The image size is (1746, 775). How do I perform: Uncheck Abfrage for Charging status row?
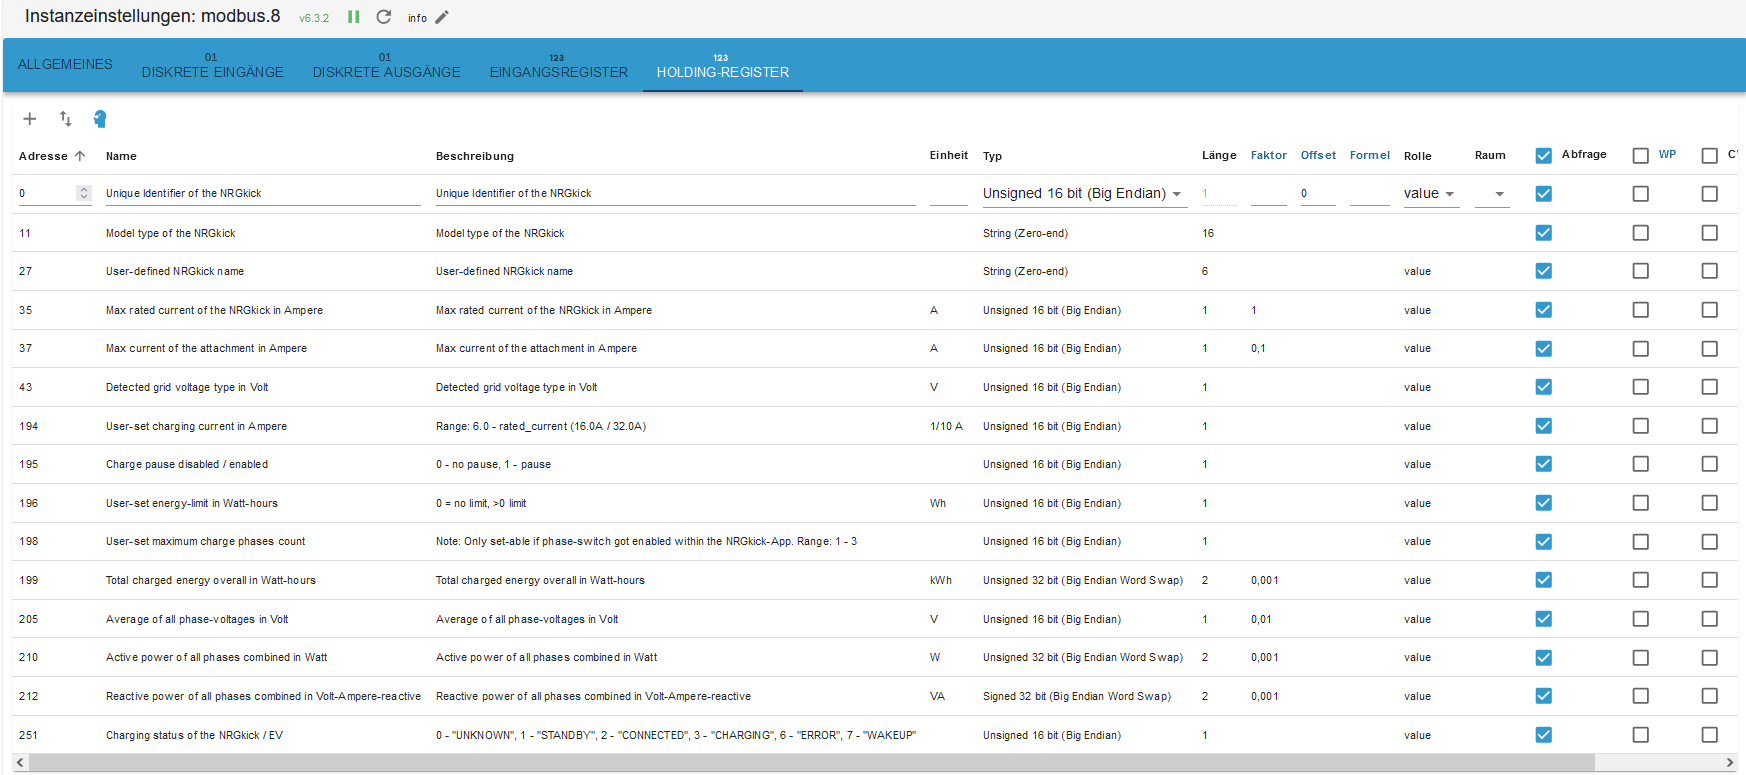click(x=1544, y=735)
